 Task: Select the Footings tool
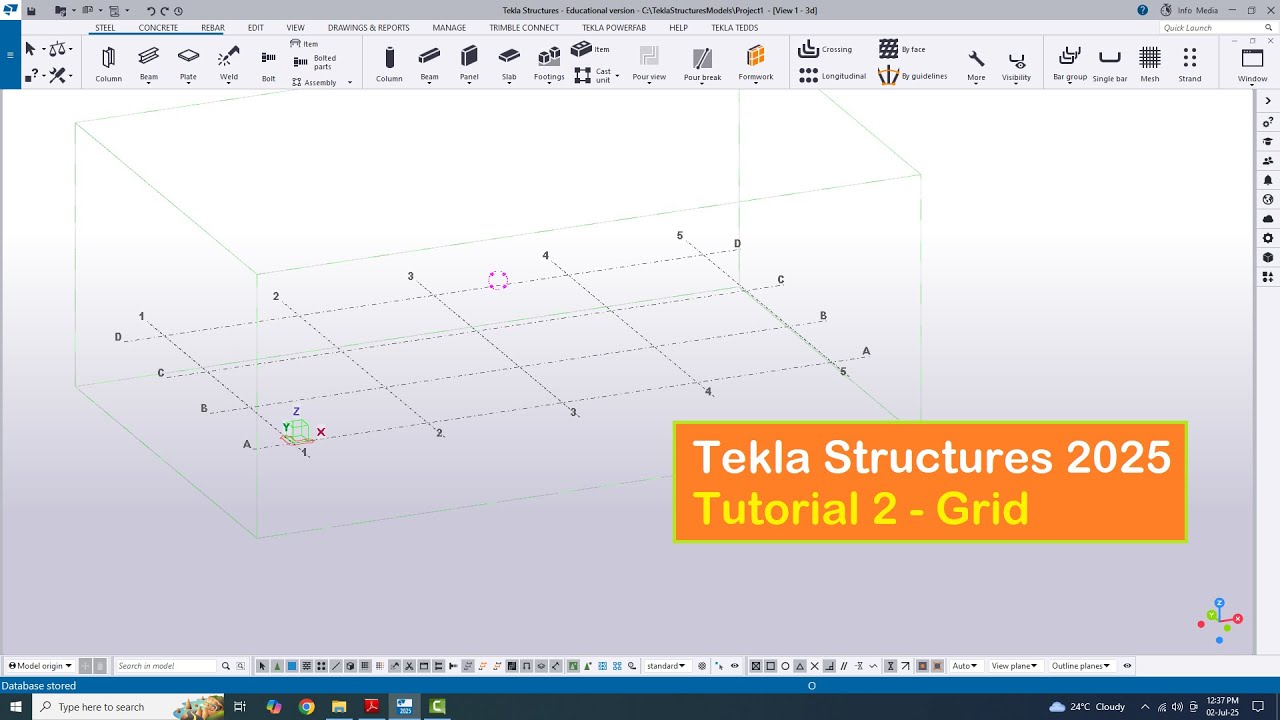click(549, 64)
